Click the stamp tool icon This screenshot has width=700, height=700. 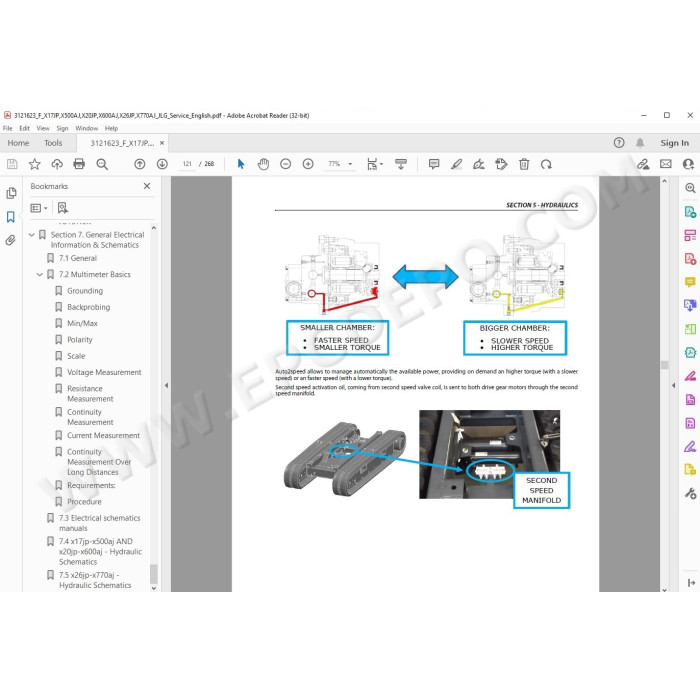coord(501,164)
